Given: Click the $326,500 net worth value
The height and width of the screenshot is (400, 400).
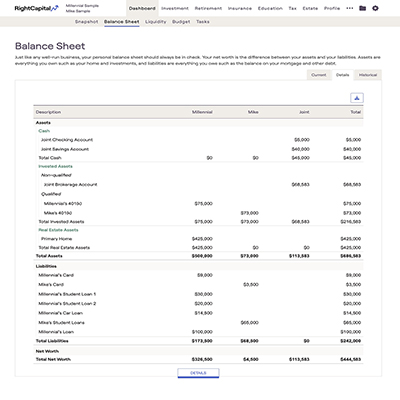Looking at the screenshot, I should point(202,359).
